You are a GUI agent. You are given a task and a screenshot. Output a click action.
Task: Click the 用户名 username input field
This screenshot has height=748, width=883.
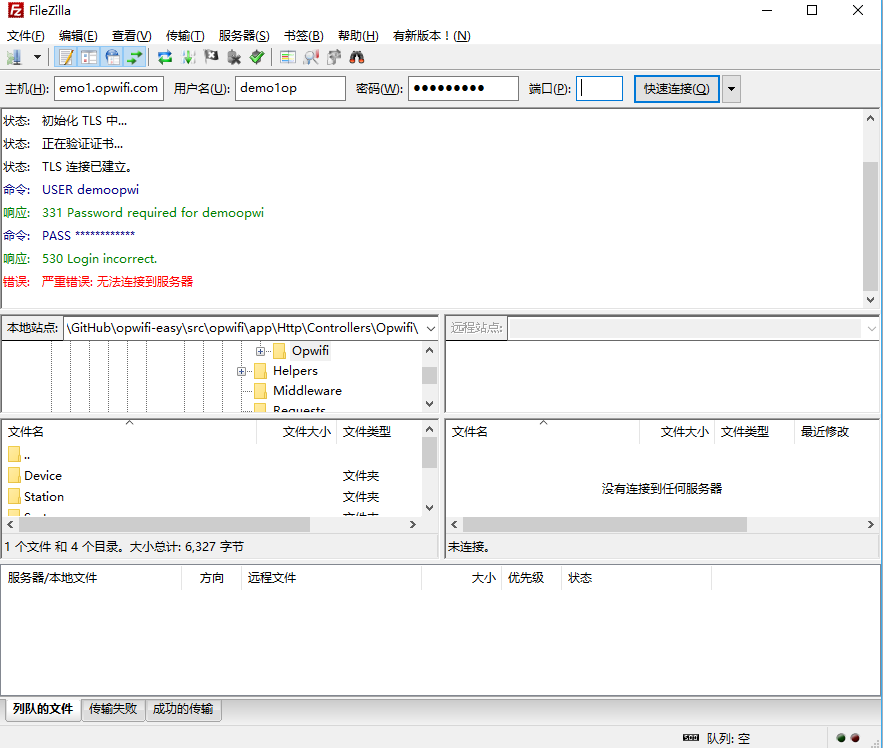(x=290, y=88)
